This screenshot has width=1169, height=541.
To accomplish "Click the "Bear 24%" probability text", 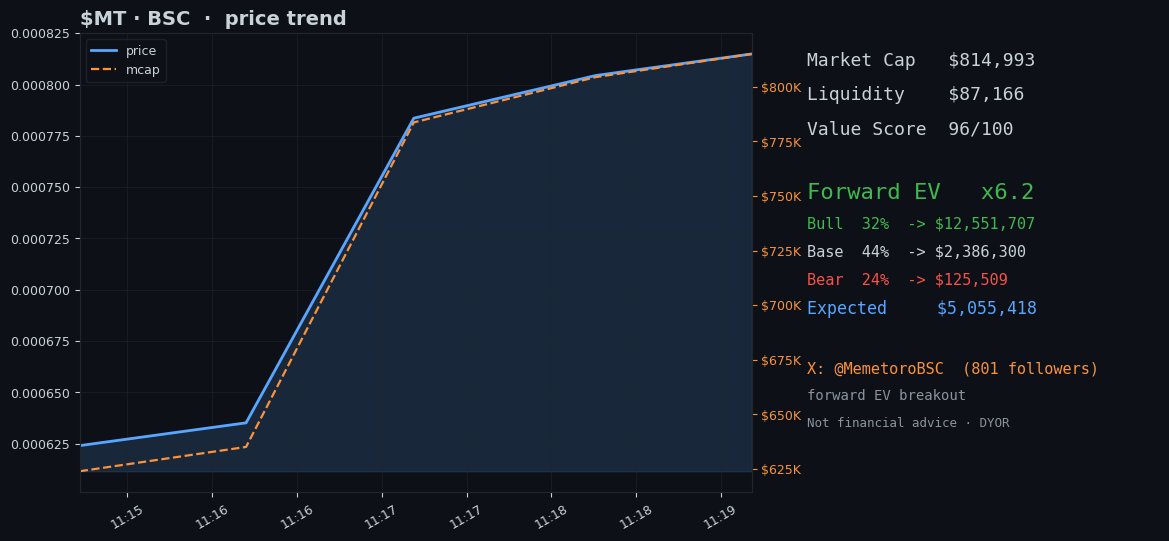I will [848, 280].
